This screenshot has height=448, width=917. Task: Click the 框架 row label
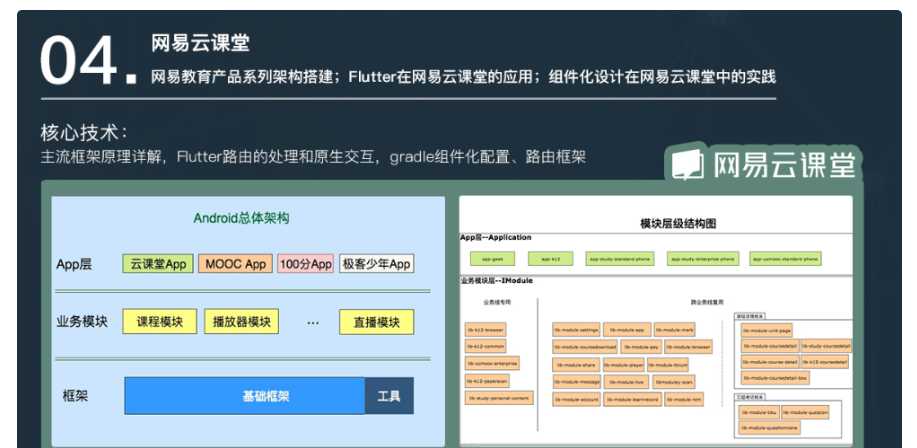pyautogui.click(x=75, y=396)
